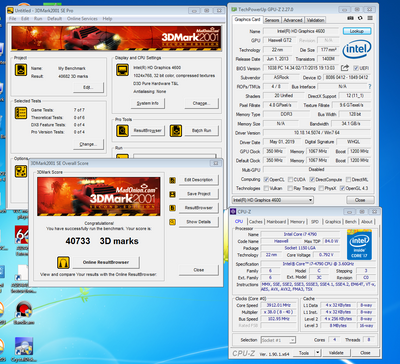Click the Show Details button
The height and width of the screenshot is (364, 400).
[199, 222]
